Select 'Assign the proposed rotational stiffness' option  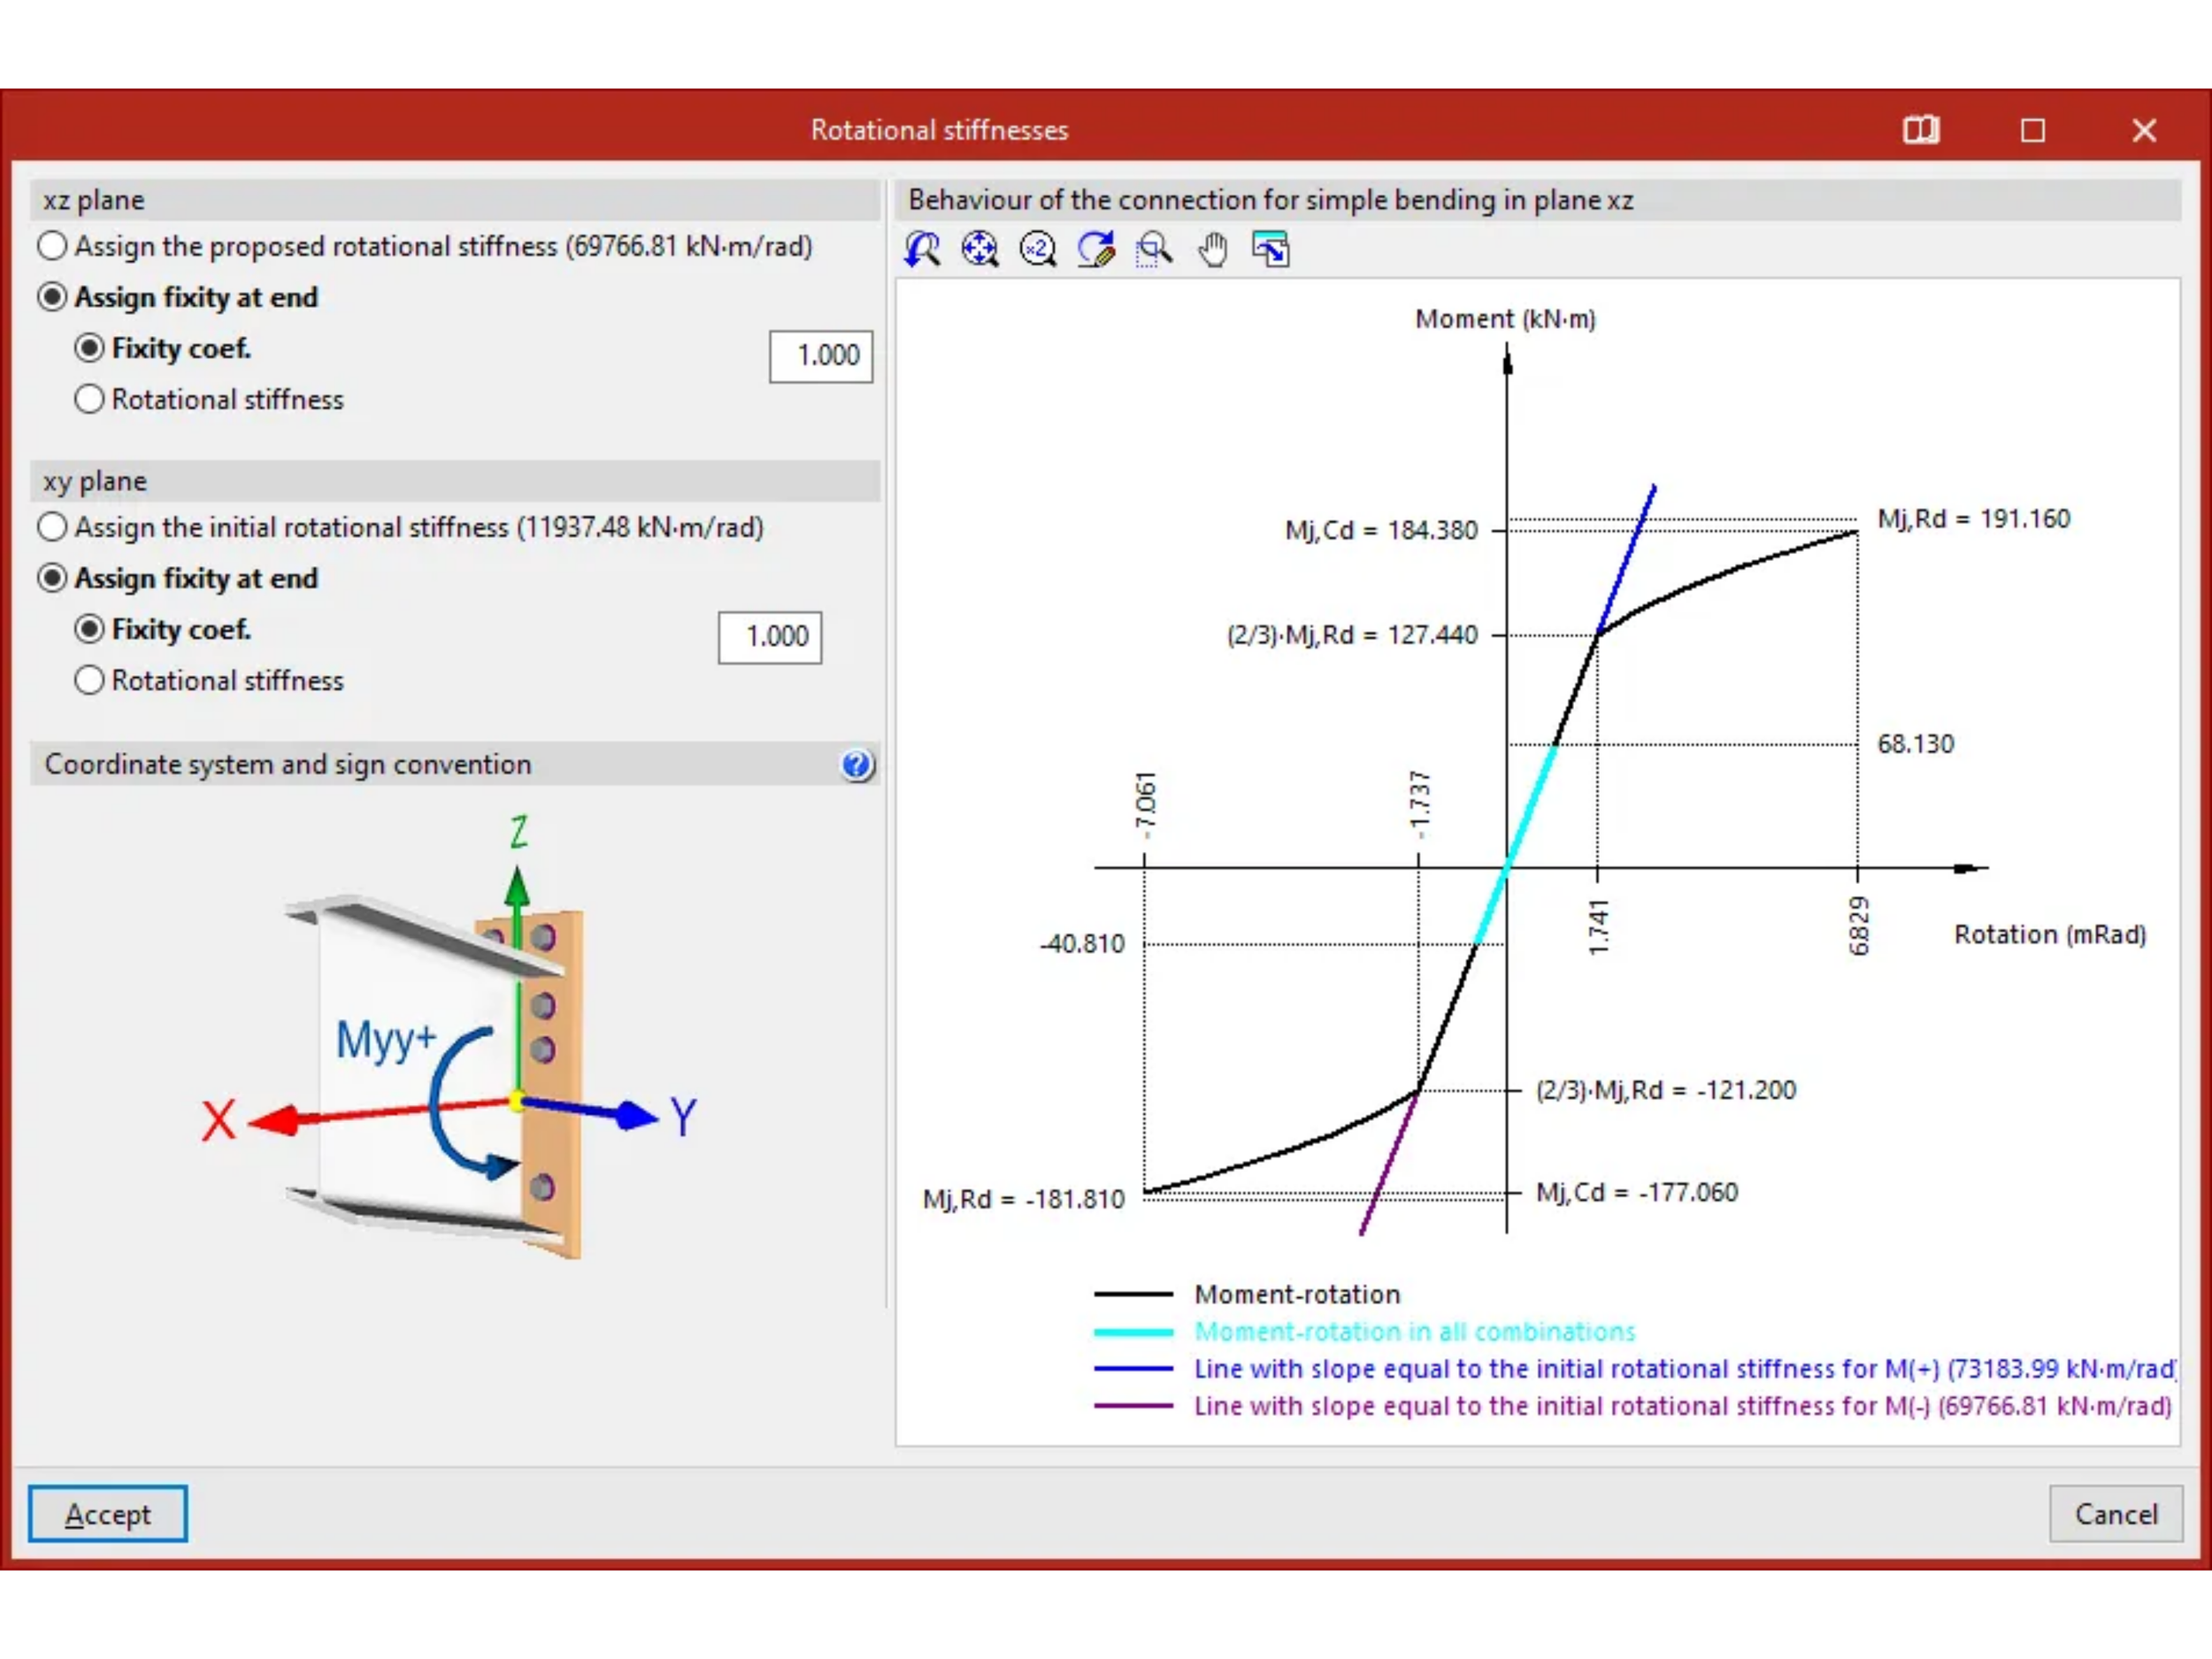click(x=52, y=246)
